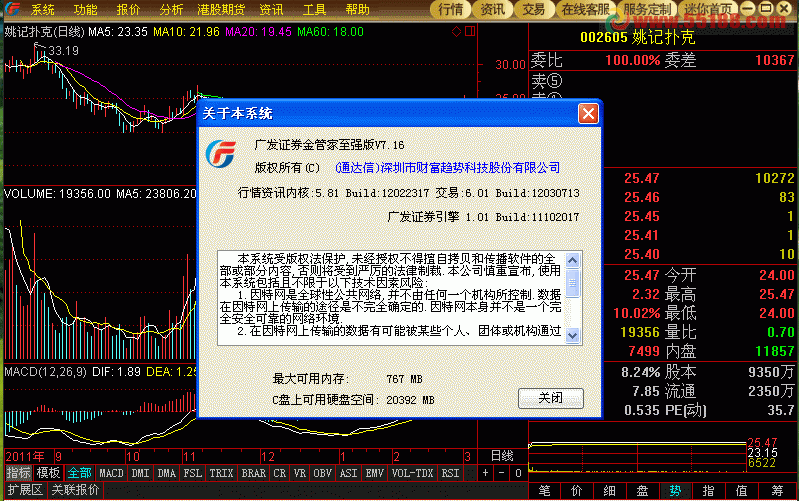Click the 33.19 high price label
This screenshot has width=799, height=501.
tap(63, 50)
